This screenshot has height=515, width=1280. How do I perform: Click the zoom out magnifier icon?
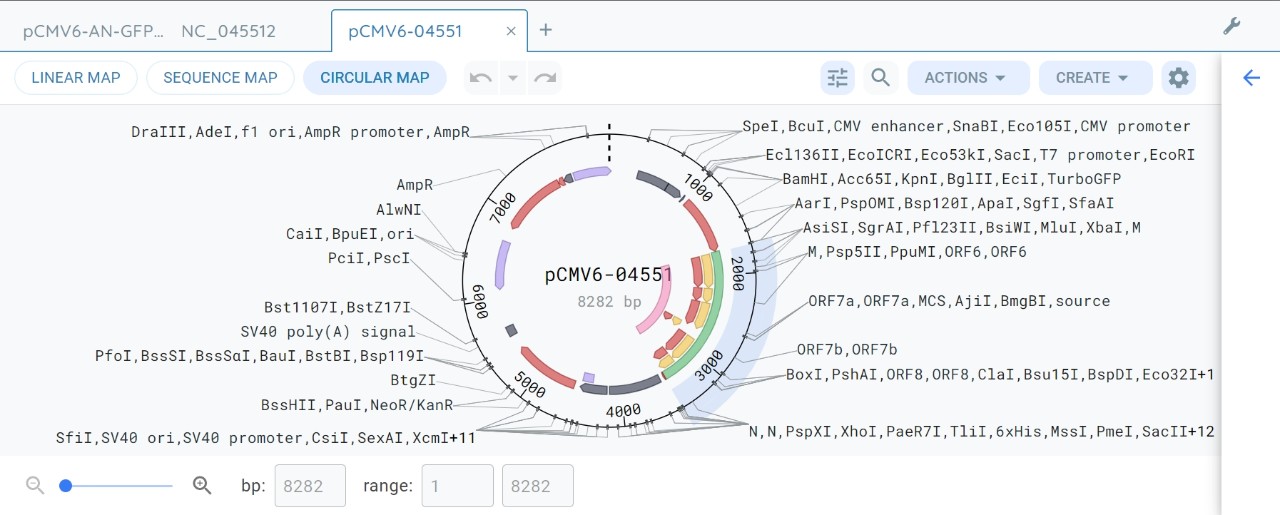point(35,485)
